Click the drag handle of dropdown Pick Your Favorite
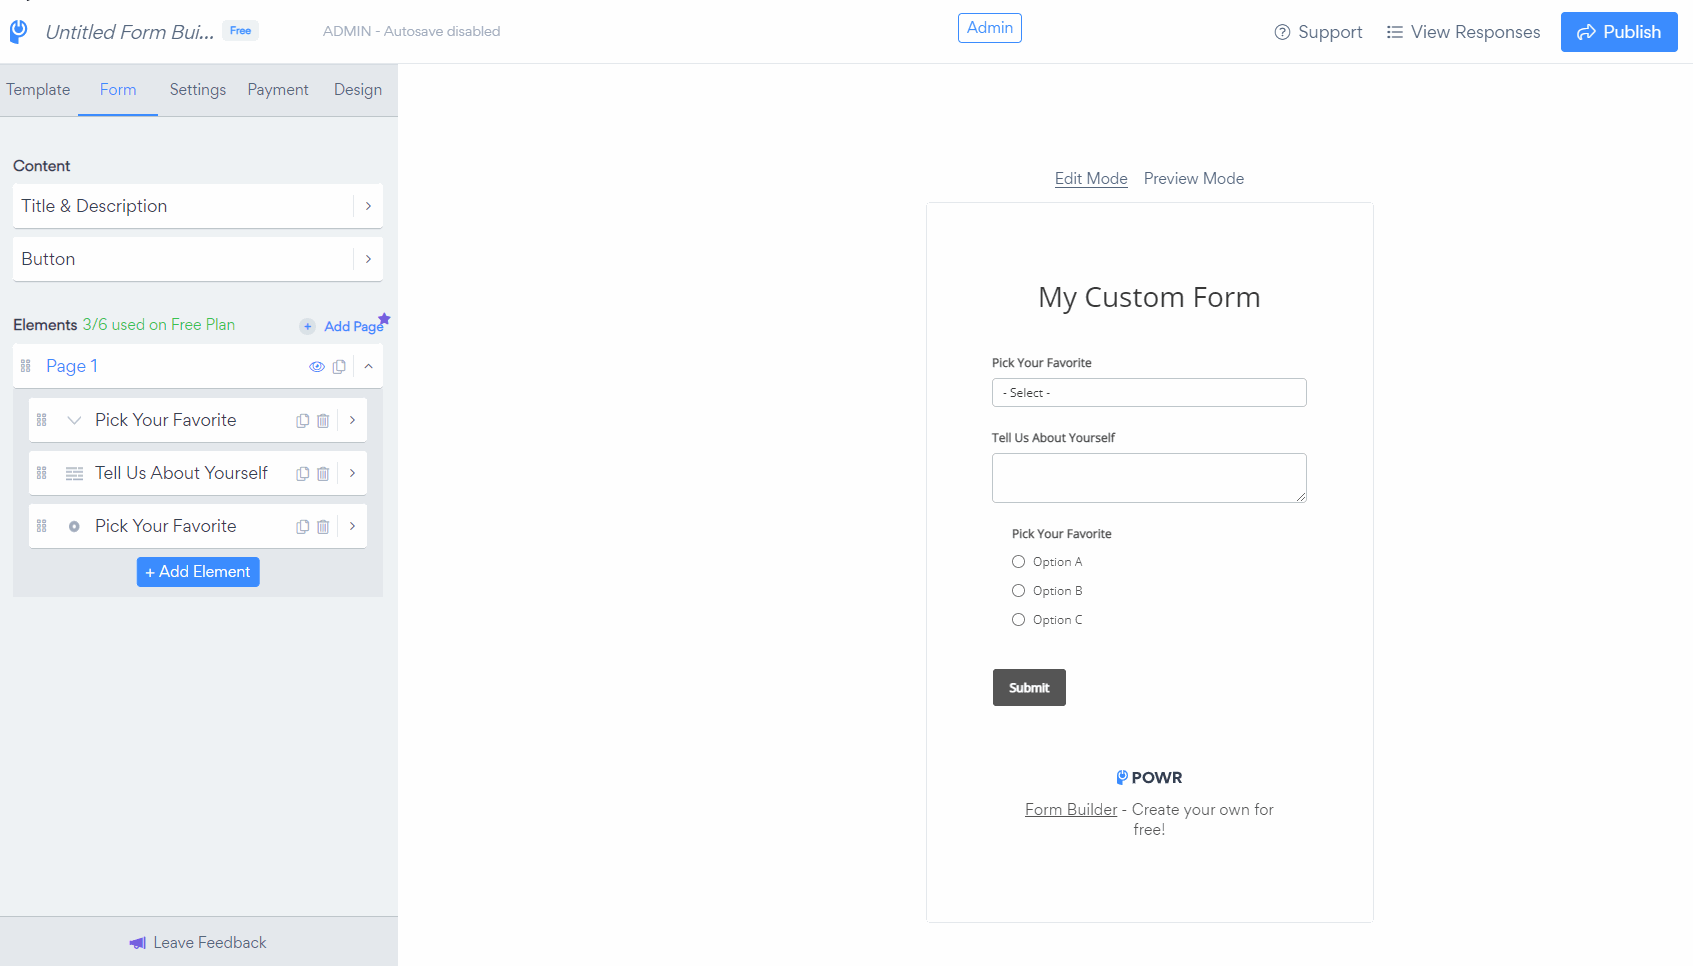 click(41, 420)
